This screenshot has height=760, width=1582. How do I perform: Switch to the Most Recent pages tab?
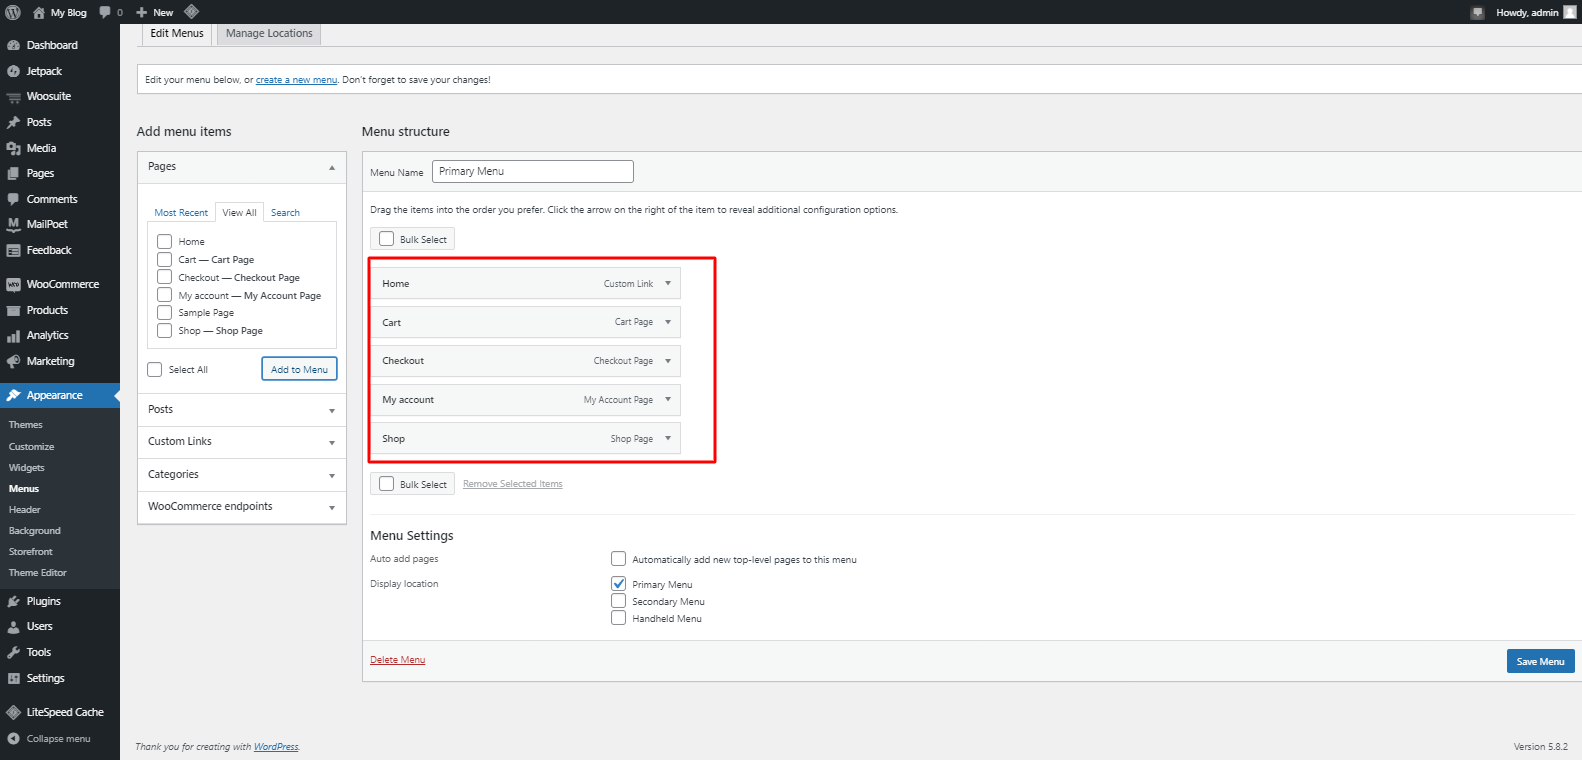pos(181,213)
